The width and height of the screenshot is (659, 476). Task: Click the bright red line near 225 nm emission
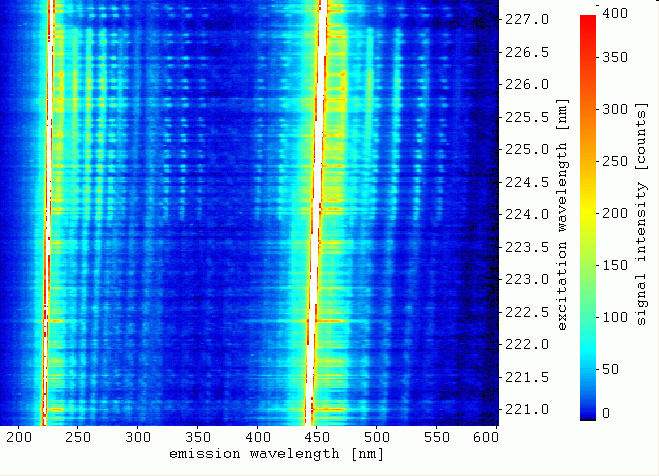click(47, 212)
